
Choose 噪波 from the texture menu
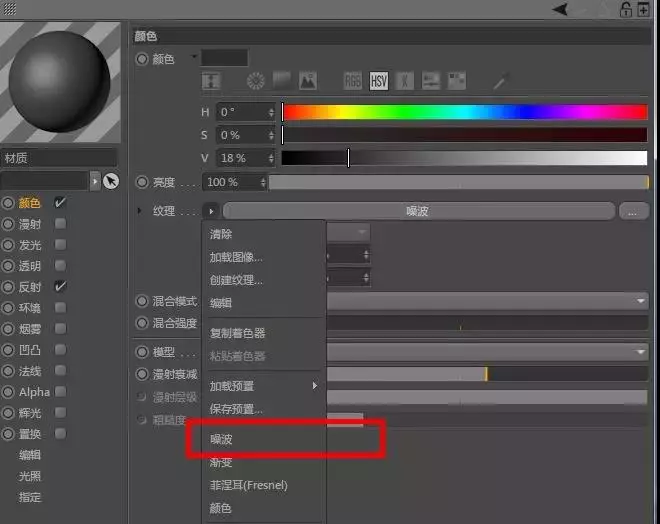click(221, 439)
